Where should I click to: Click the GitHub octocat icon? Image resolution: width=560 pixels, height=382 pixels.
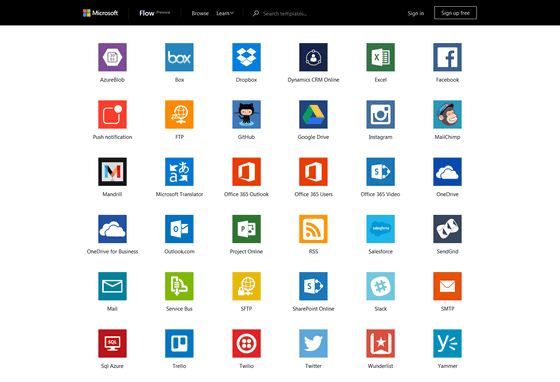tap(246, 114)
